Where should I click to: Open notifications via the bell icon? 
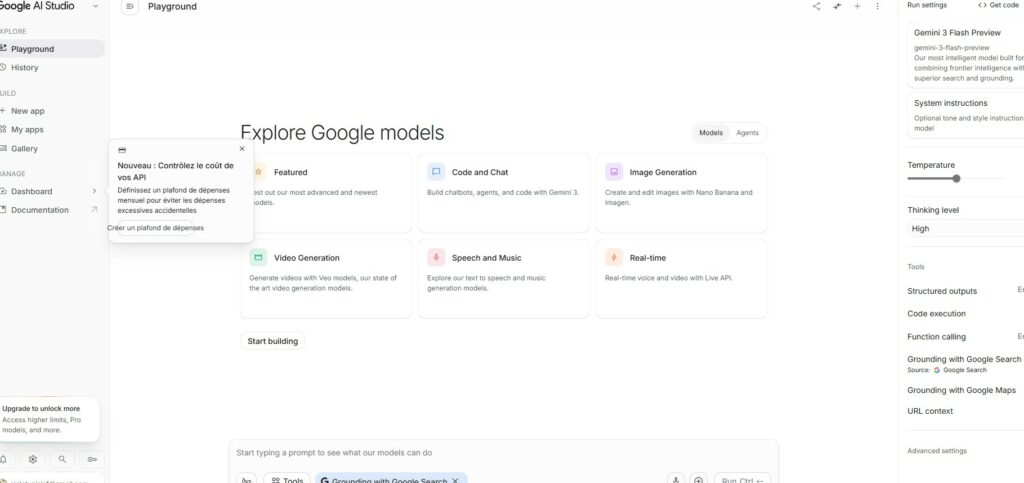(x=3, y=459)
